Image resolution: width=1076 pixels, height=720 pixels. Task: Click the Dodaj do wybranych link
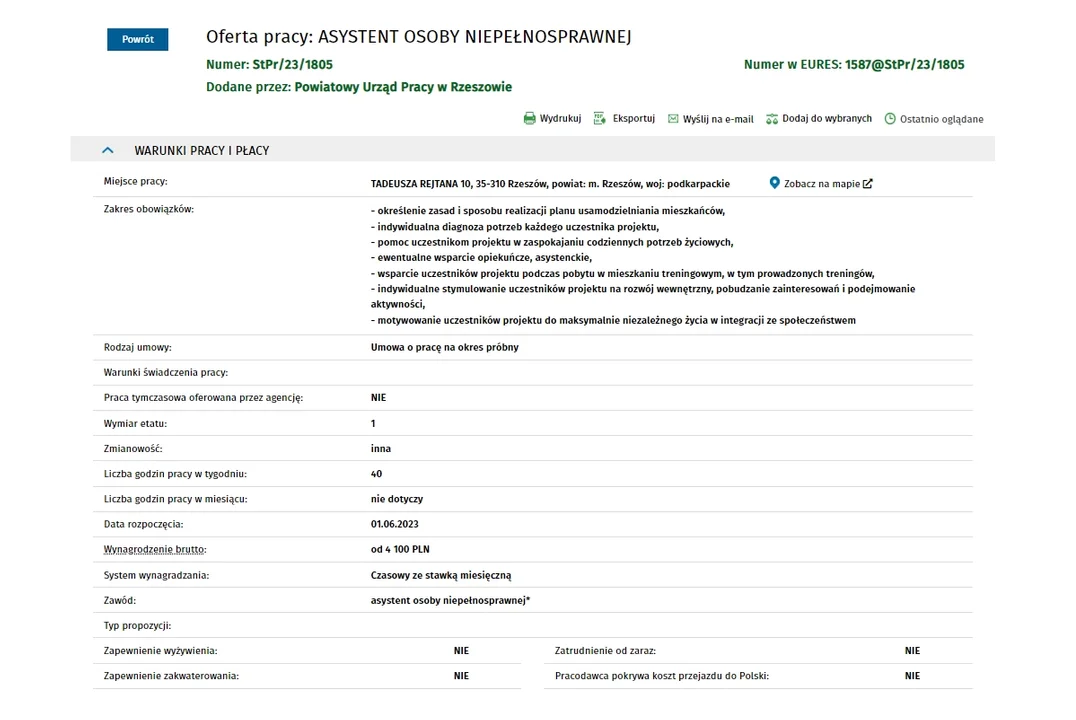(x=827, y=119)
